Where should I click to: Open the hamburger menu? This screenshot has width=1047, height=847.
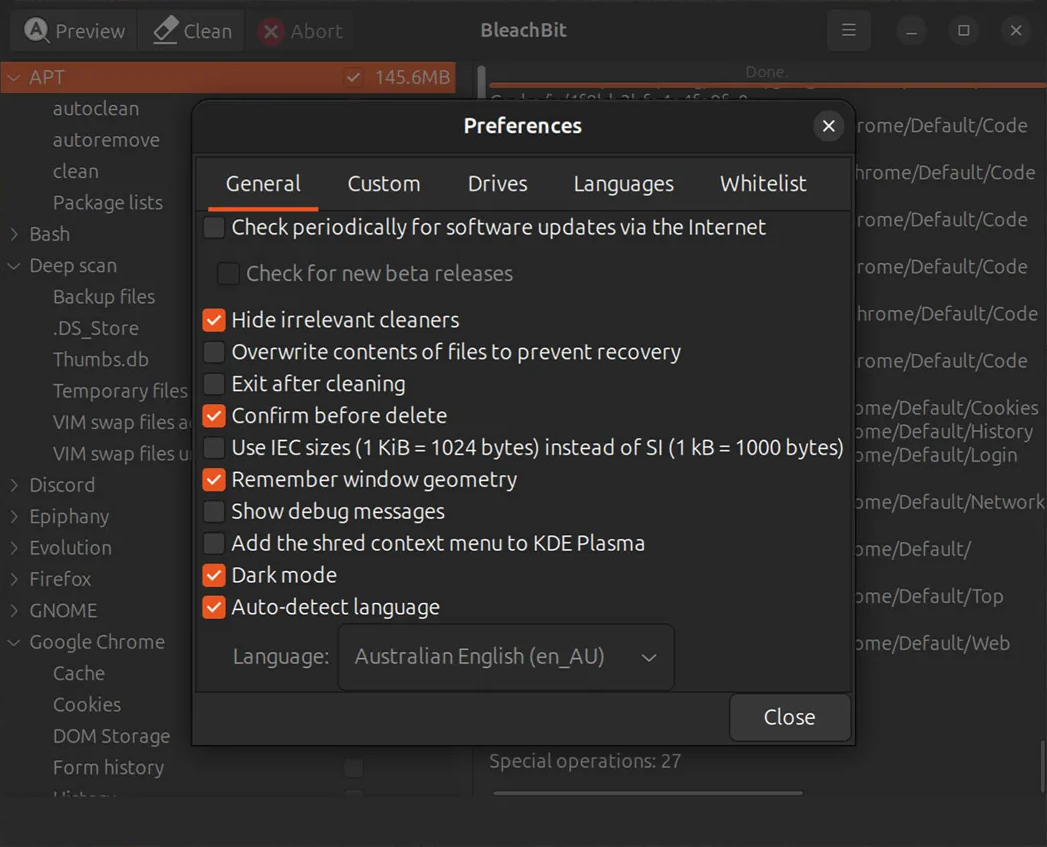click(x=848, y=30)
